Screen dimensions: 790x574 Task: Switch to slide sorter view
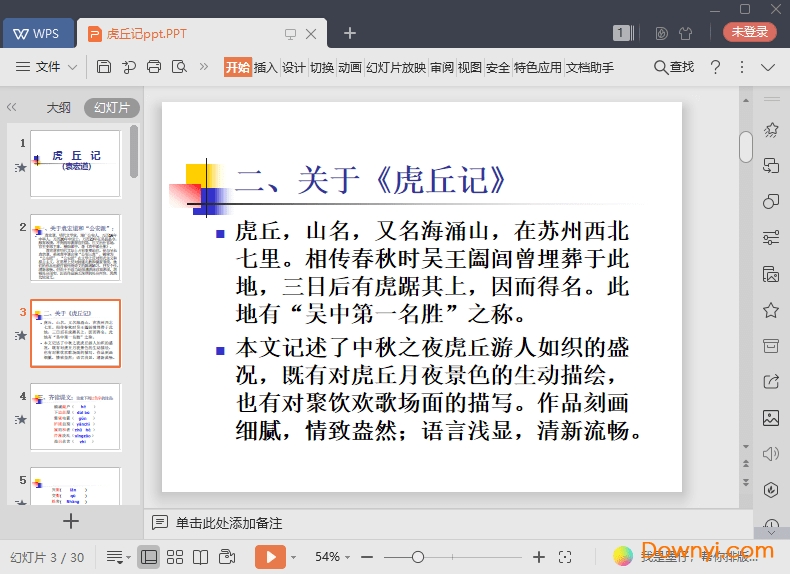pos(175,556)
